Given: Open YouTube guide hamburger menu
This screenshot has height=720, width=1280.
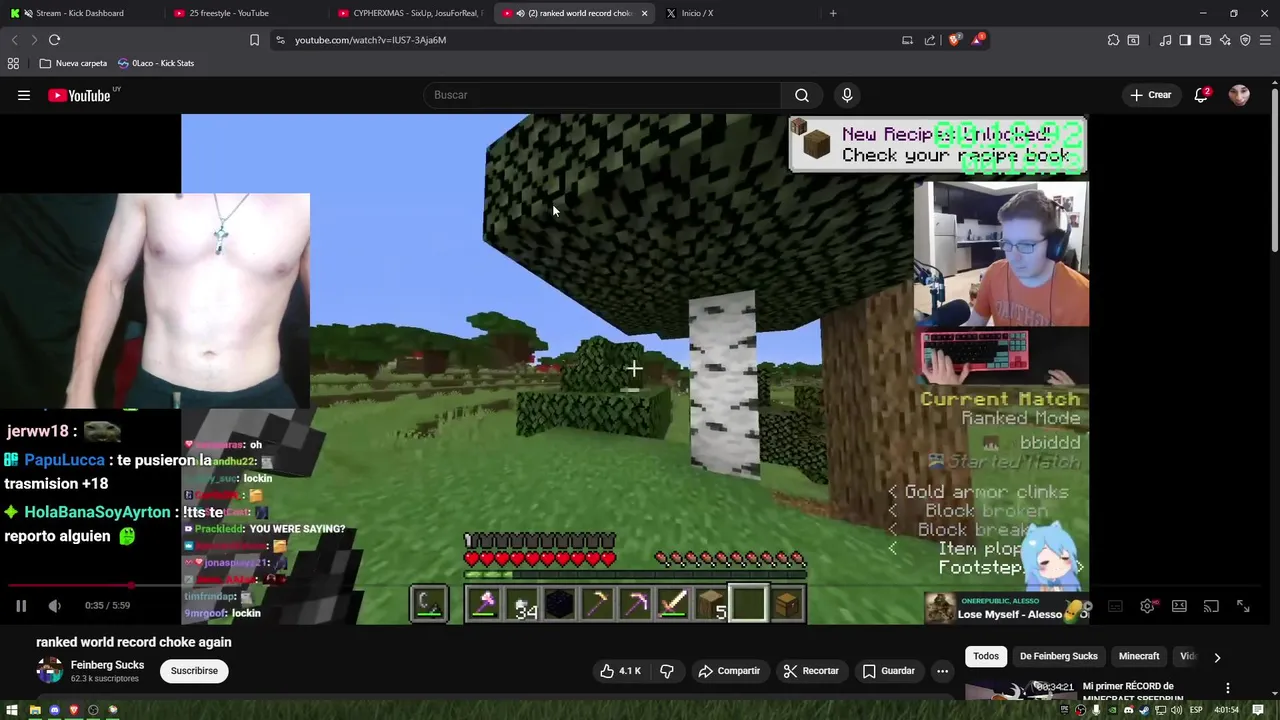Looking at the screenshot, I should tap(24, 95).
